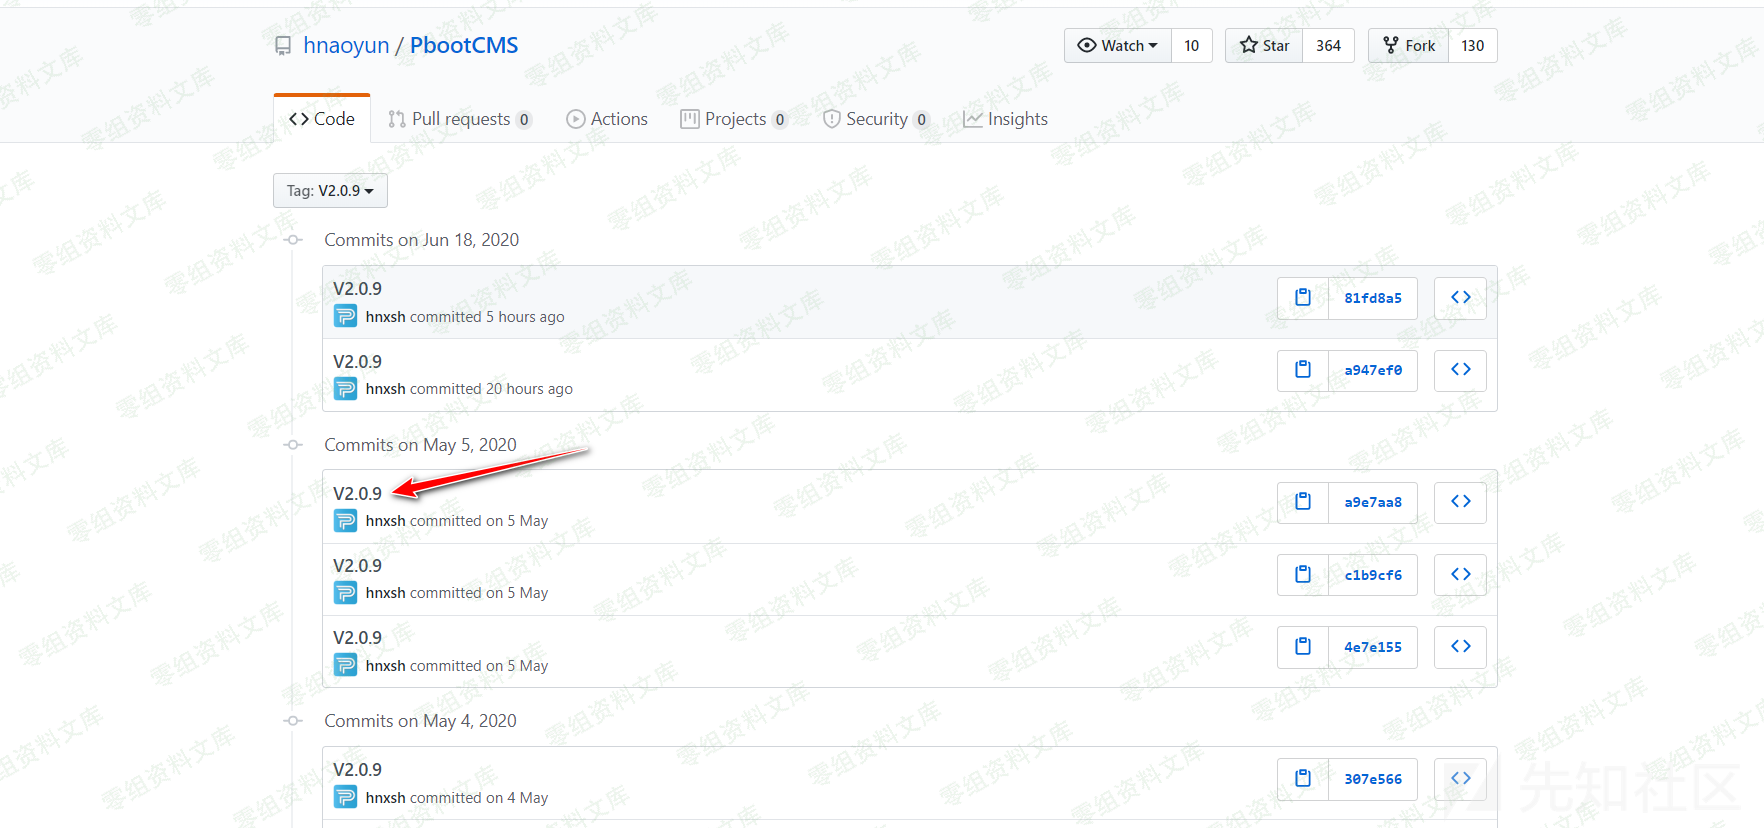This screenshot has width=1764, height=828.
Task: Browse repository at commit 307e566
Action: click(x=1460, y=779)
